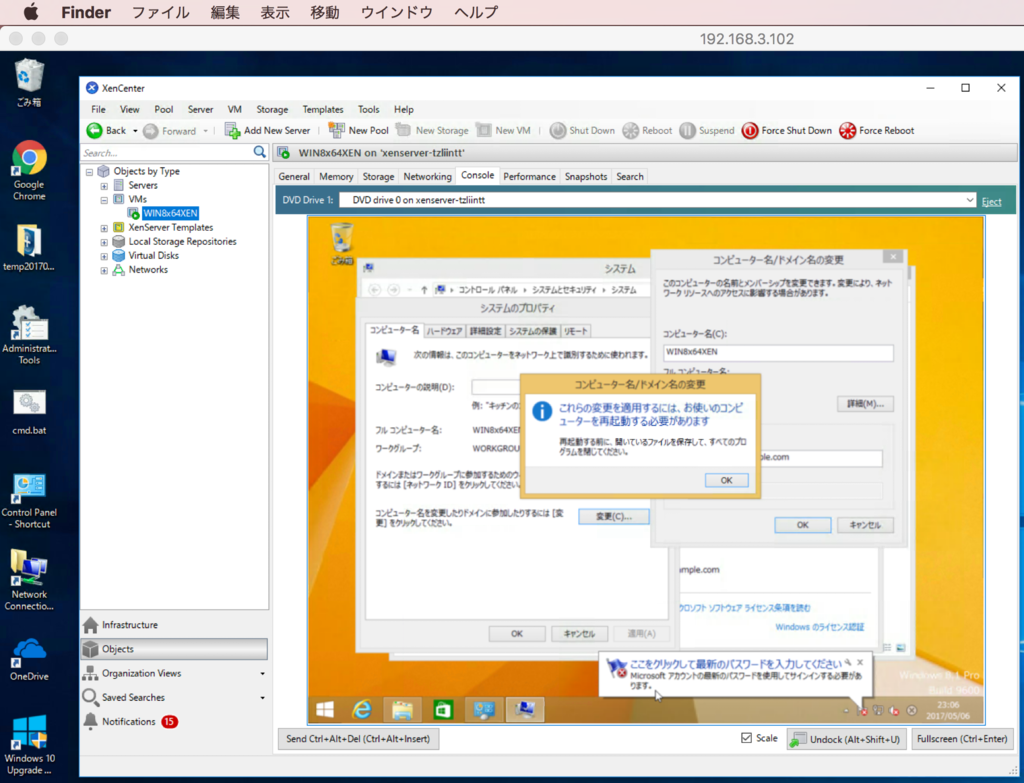Select WIN8x64XEN in the VMs tree

[x=170, y=213]
